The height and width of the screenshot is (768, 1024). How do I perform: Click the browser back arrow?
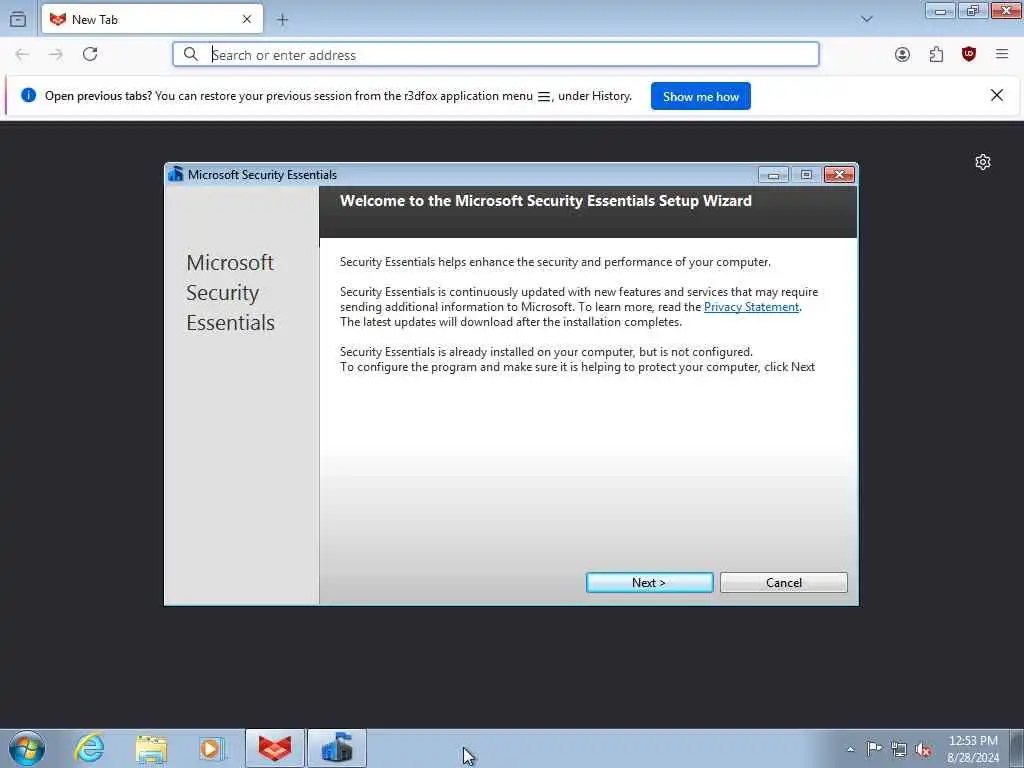click(22, 54)
